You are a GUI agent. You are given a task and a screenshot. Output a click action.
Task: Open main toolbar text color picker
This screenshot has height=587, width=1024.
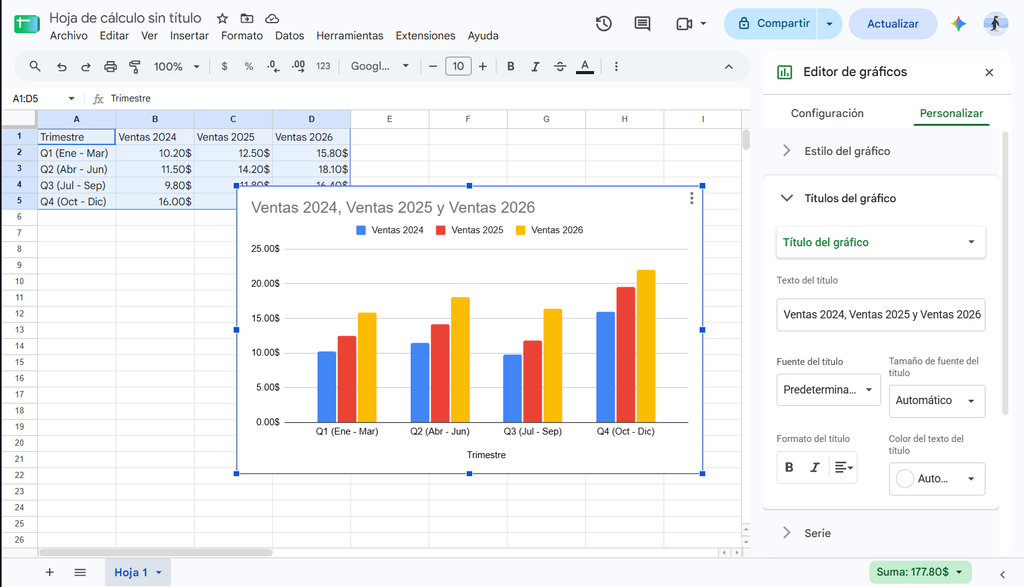pos(584,67)
